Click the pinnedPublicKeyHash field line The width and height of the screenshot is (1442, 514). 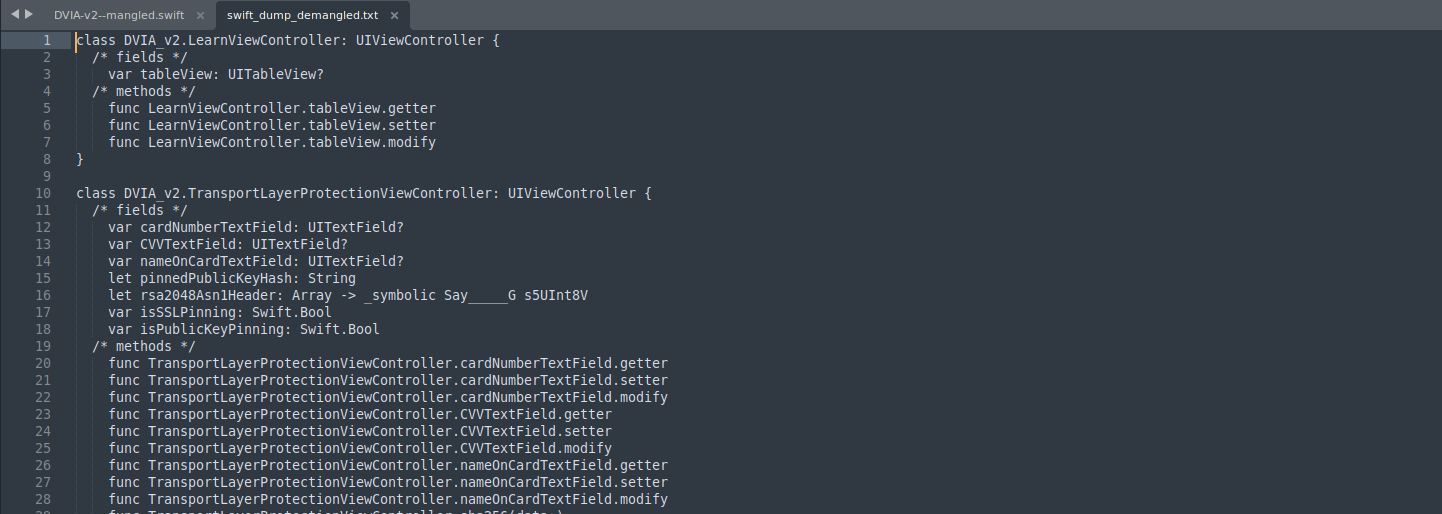[x=231, y=278]
